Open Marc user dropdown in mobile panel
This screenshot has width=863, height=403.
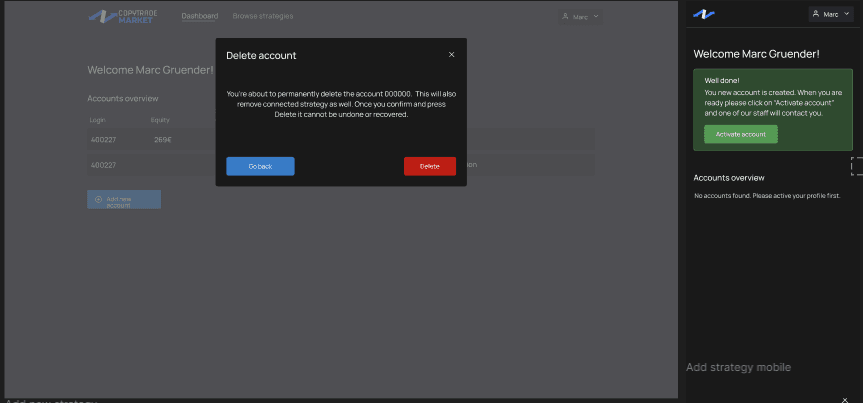[x=831, y=14]
